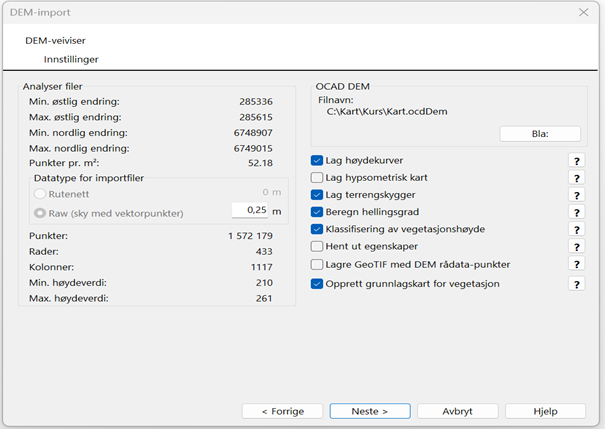Image resolution: width=605 pixels, height=429 pixels.
Task: Open help for Lag hypsometrisk kart
Action: (x=576, y=178)
